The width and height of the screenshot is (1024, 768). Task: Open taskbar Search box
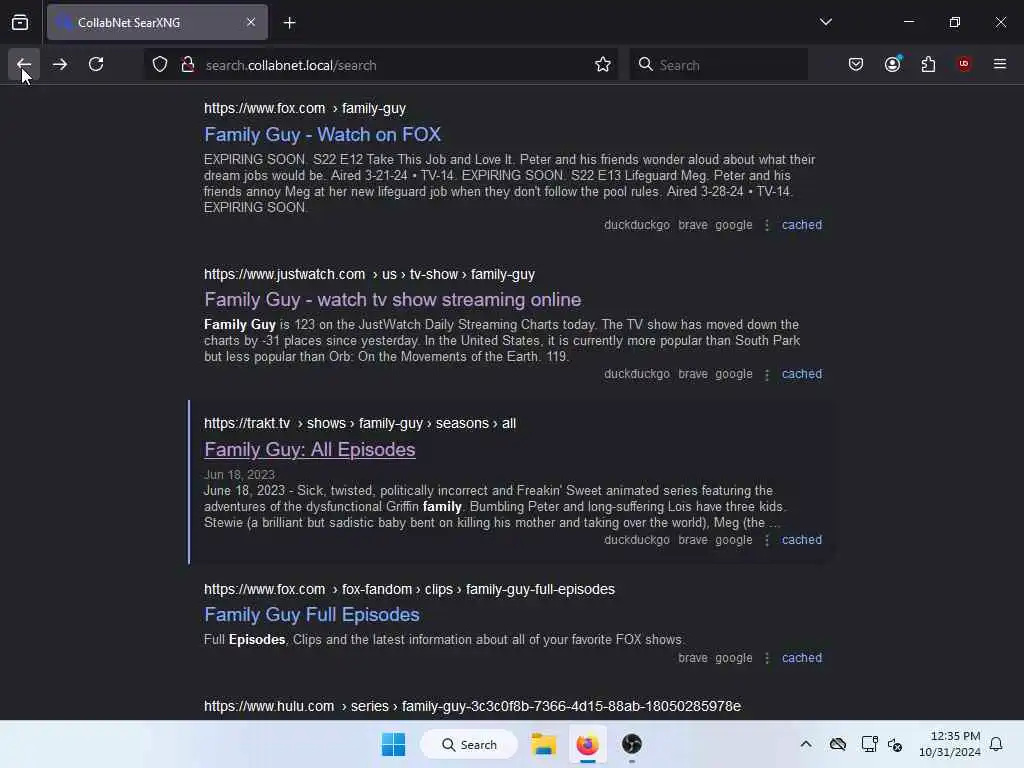[x=469, y=744]
